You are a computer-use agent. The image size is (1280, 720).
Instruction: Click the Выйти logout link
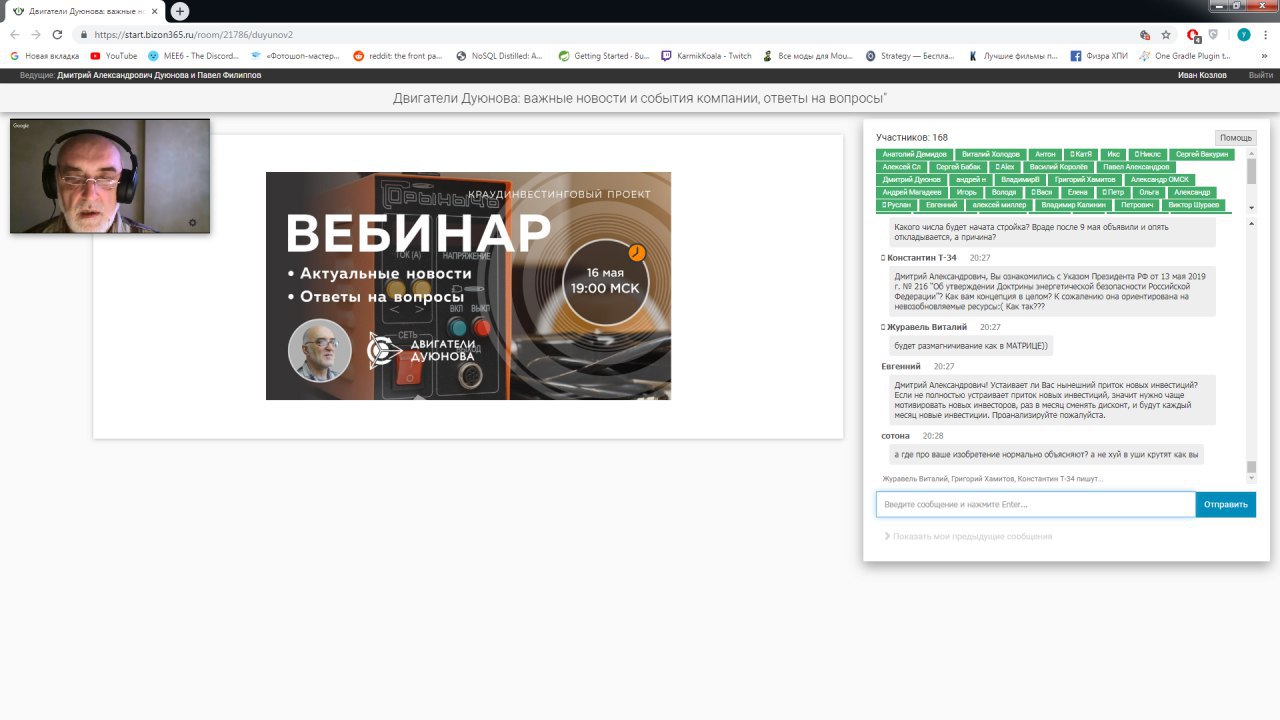coord(1260,75)
